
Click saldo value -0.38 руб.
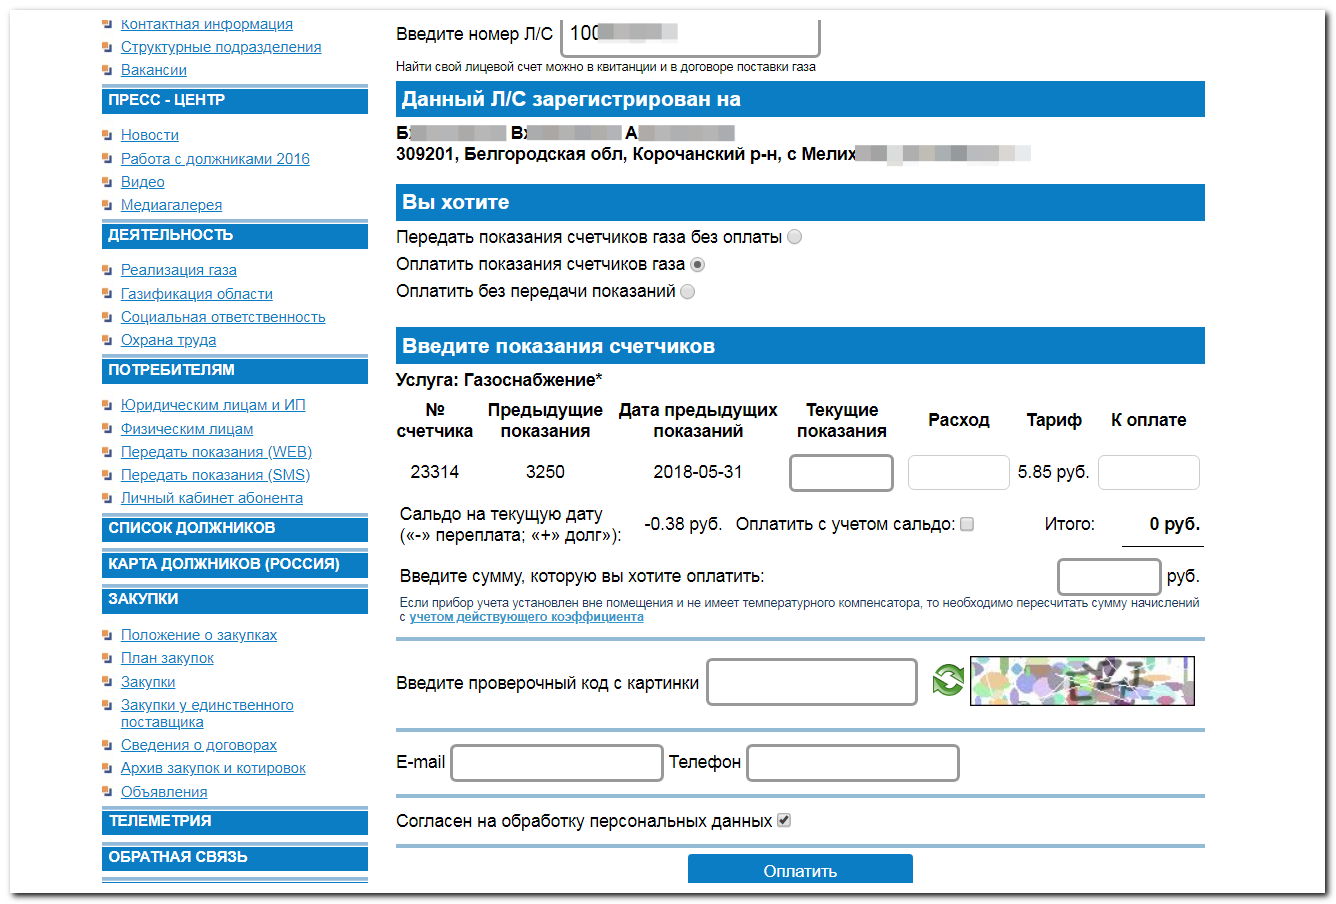(x=683, y=524)
